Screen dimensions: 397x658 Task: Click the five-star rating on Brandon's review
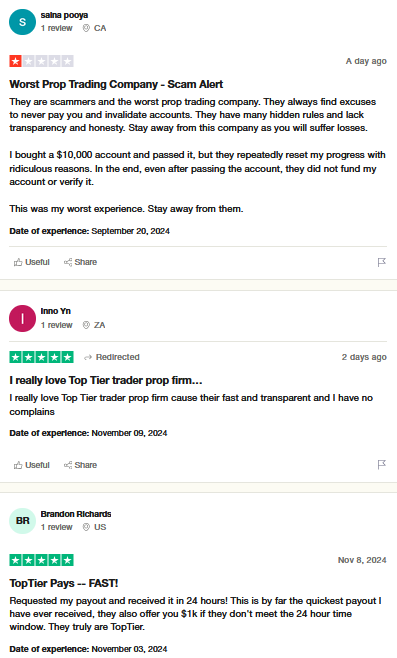(42, 560)
